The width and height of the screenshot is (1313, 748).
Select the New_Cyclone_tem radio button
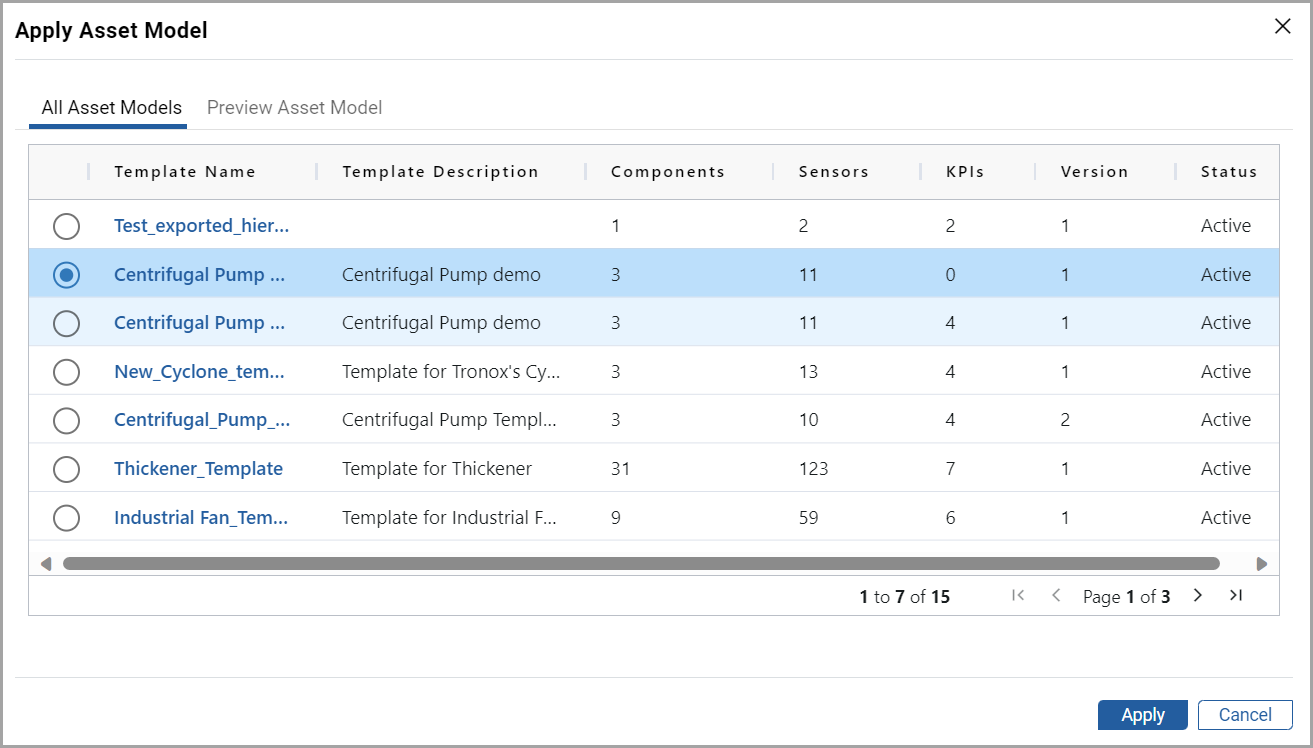tap(66, 372)
